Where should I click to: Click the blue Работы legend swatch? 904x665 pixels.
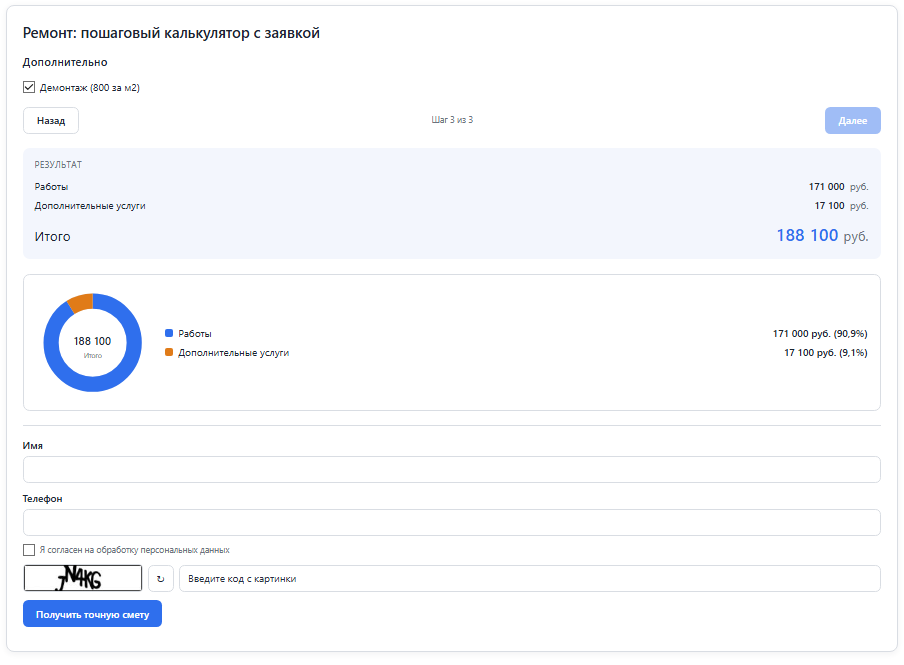click(169, 333)
